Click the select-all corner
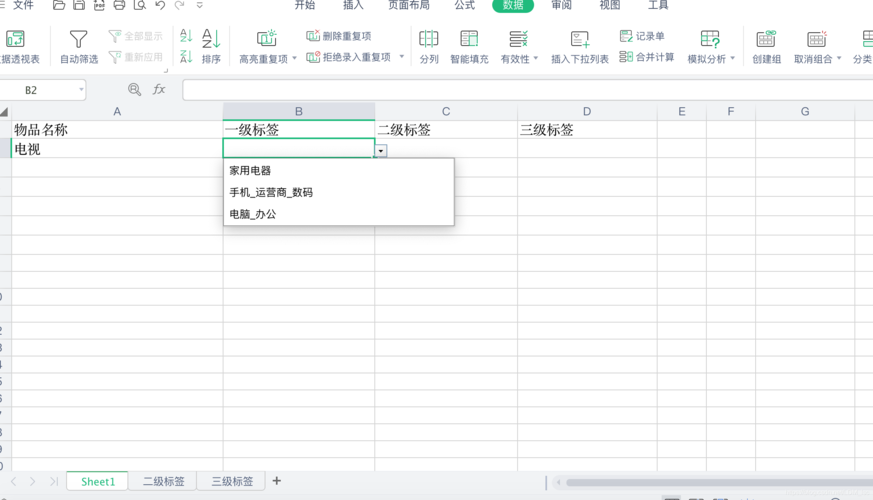The height and width of the screenshot is (500, 873). [x=5, y=112]
